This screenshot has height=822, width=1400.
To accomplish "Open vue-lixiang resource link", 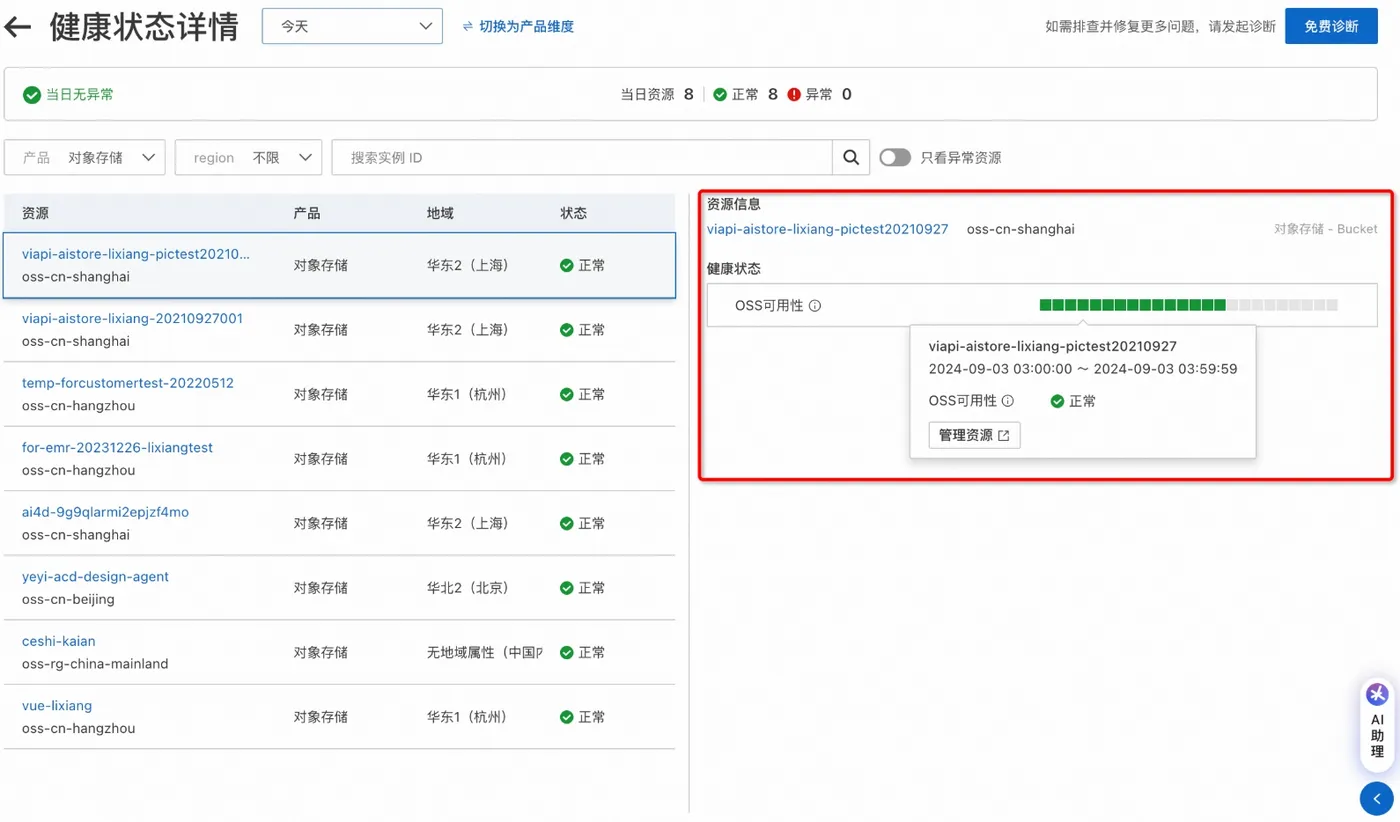I will pyautogui.click(x=57, y=705).
